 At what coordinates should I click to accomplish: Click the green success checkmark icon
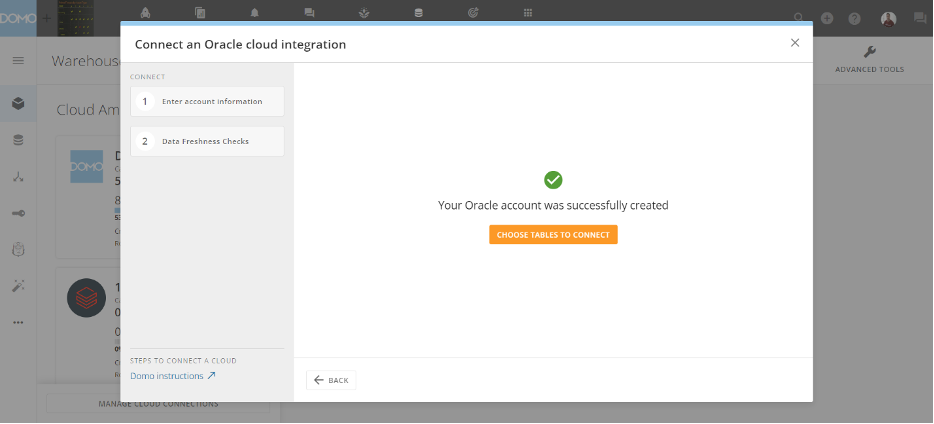(553, 180)
